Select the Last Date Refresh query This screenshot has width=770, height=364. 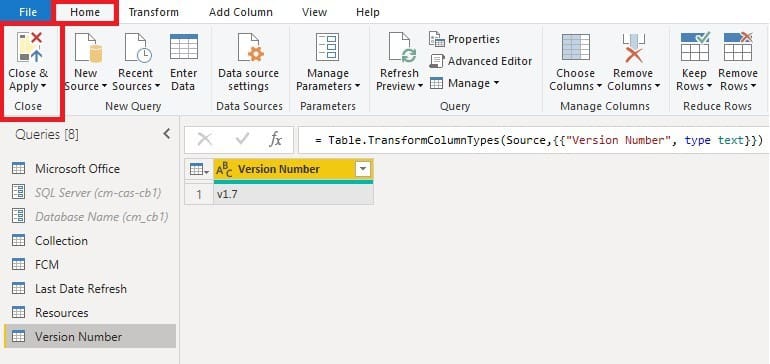(x=90, y=288)
